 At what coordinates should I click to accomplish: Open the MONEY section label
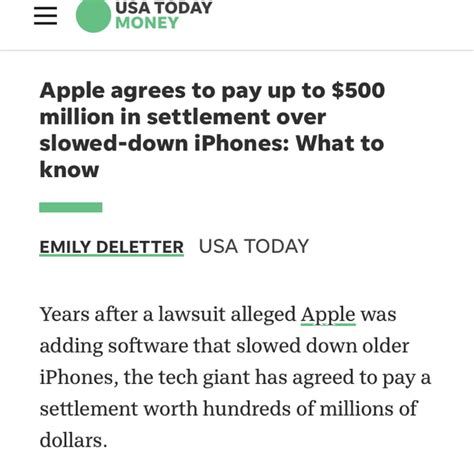[x=147, y=23]
